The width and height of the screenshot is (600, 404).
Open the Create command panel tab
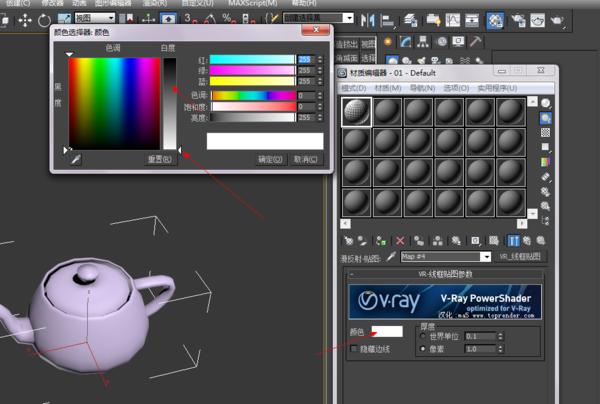pos(388,41)
